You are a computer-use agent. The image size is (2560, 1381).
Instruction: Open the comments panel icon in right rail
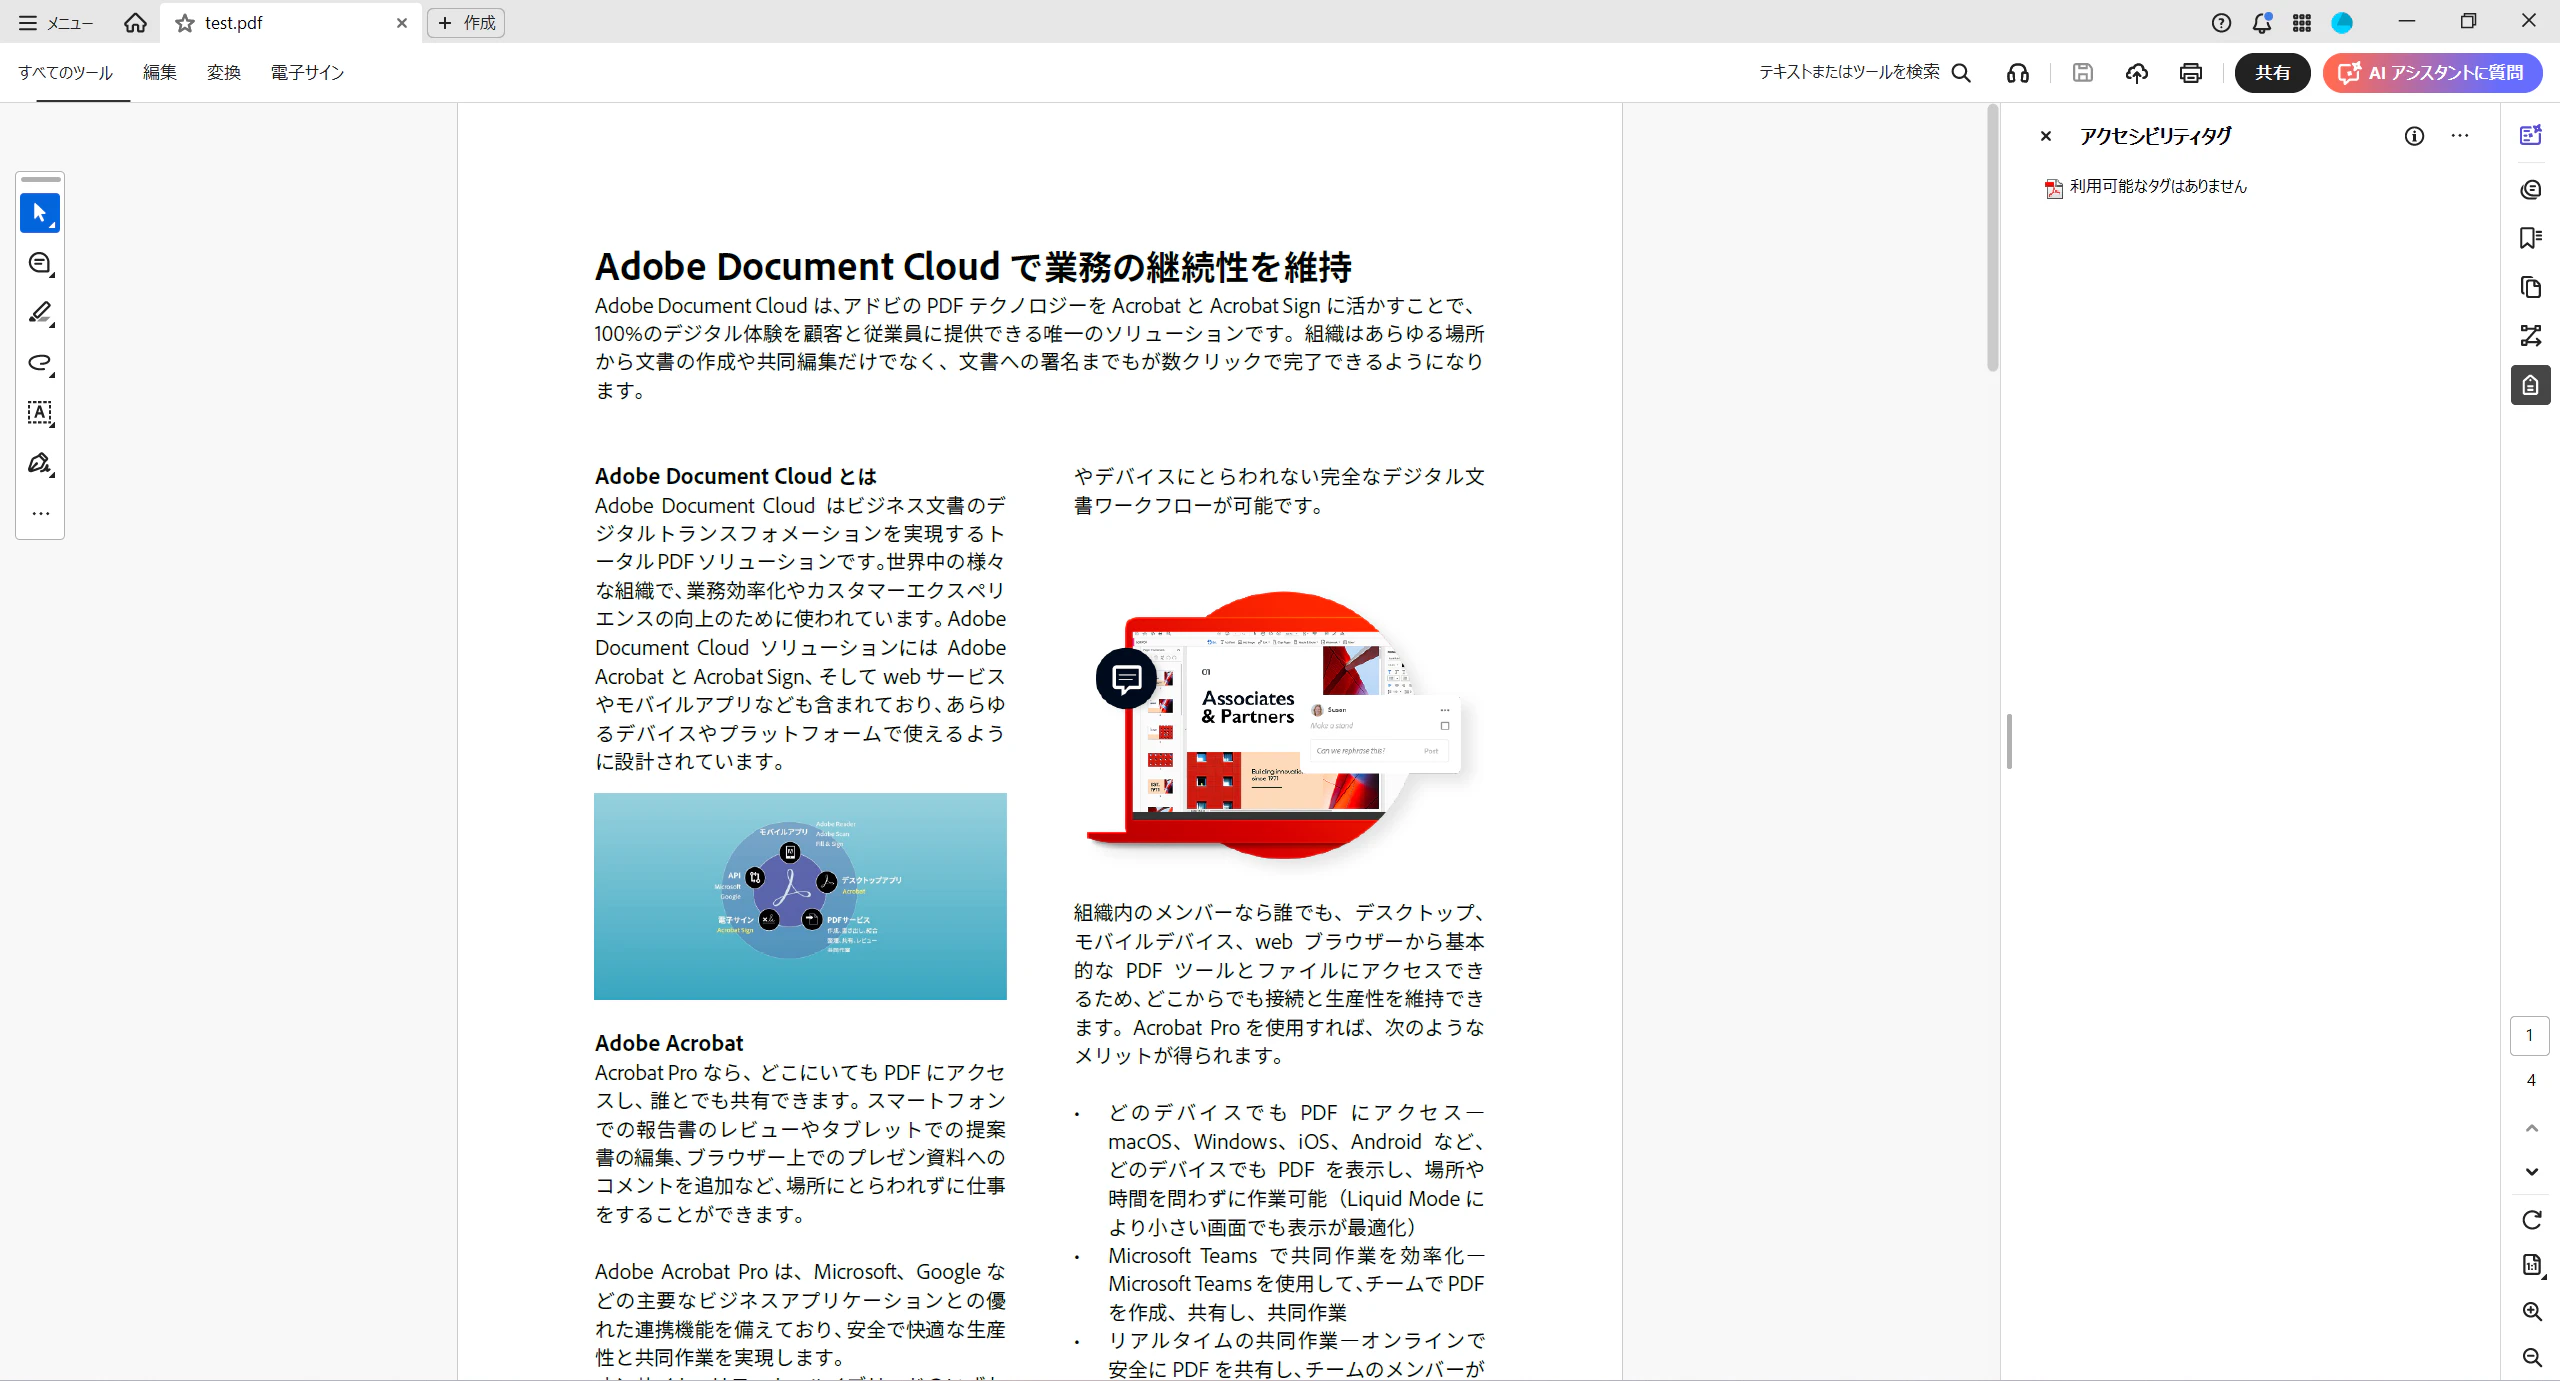(2531, 189)
